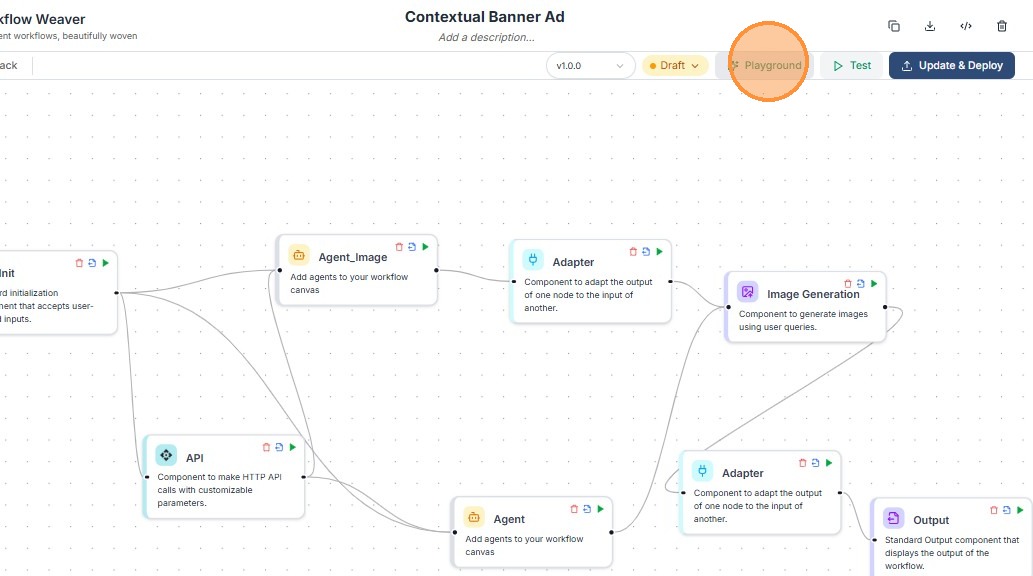1033x576 pixels.
Task: Select the Output node title
Action: [931, 520]
